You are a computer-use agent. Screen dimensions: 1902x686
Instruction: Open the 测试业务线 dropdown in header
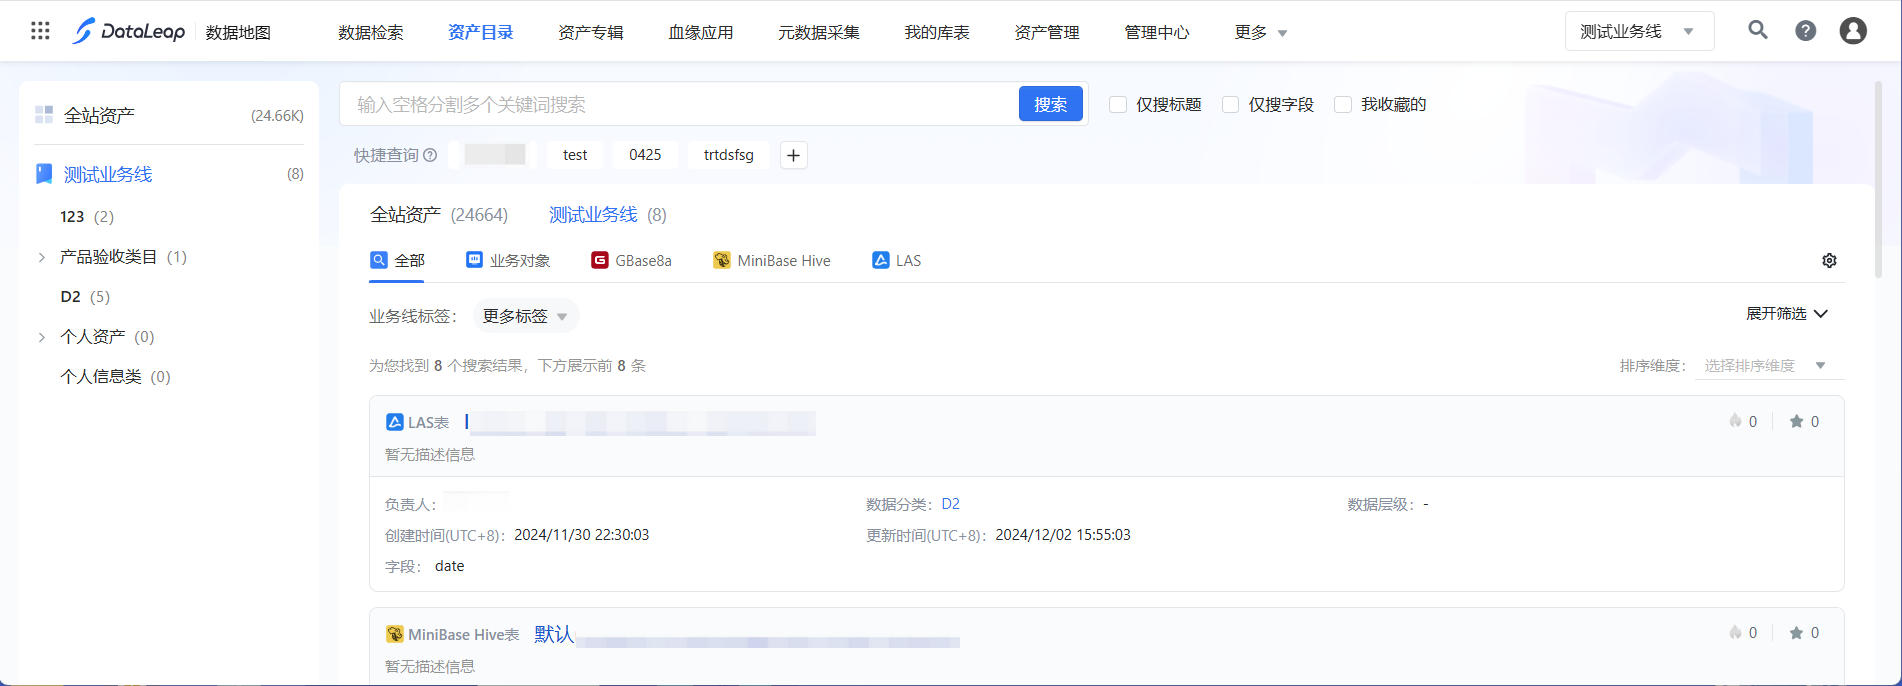tap(1638, 32)
